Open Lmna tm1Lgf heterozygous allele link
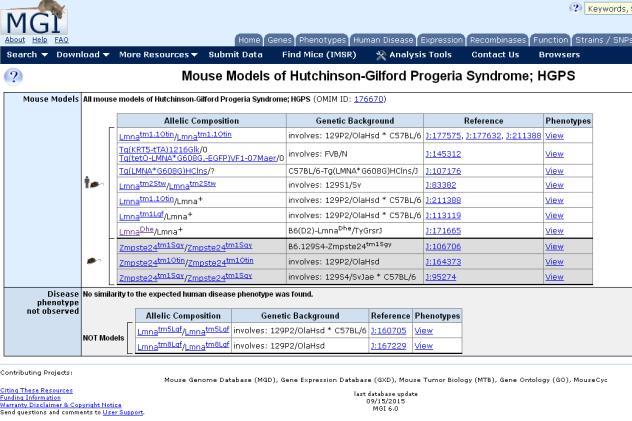Screen dimensions: 632x421 tap(141, 216)
